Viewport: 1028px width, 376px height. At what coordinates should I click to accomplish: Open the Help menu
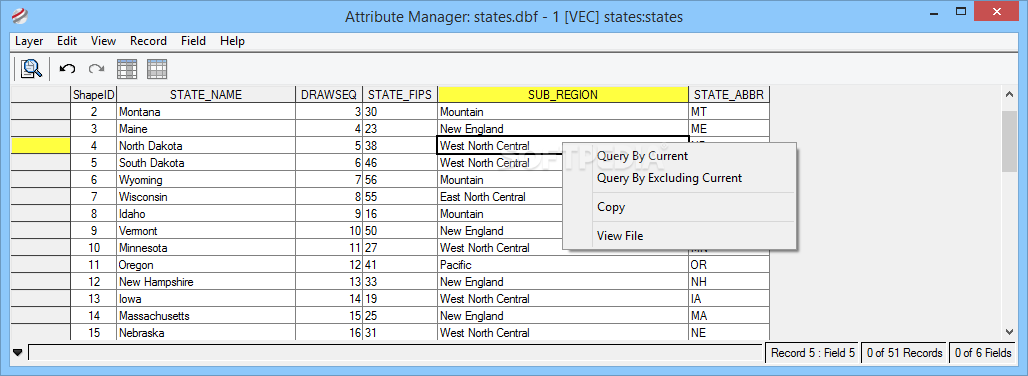[232, 41]
